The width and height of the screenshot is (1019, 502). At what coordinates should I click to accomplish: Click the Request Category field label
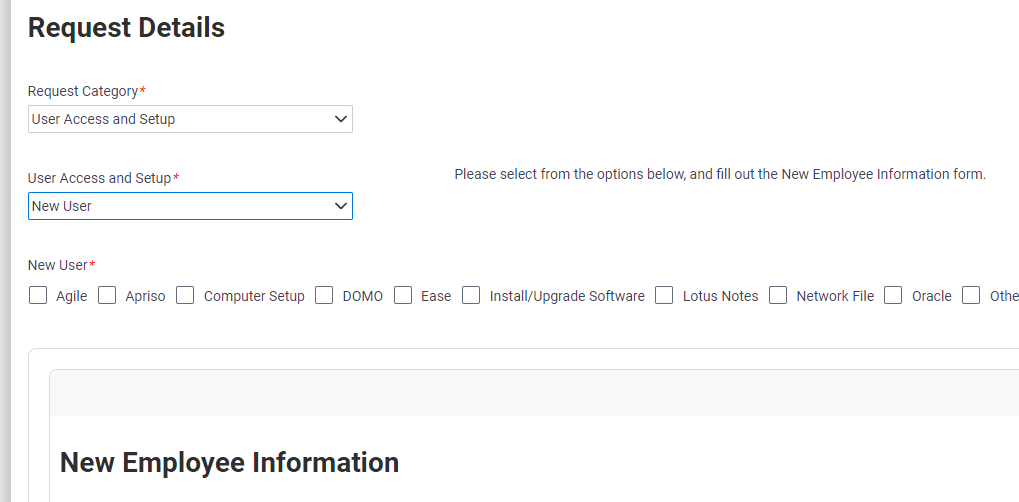coord(83,91)
